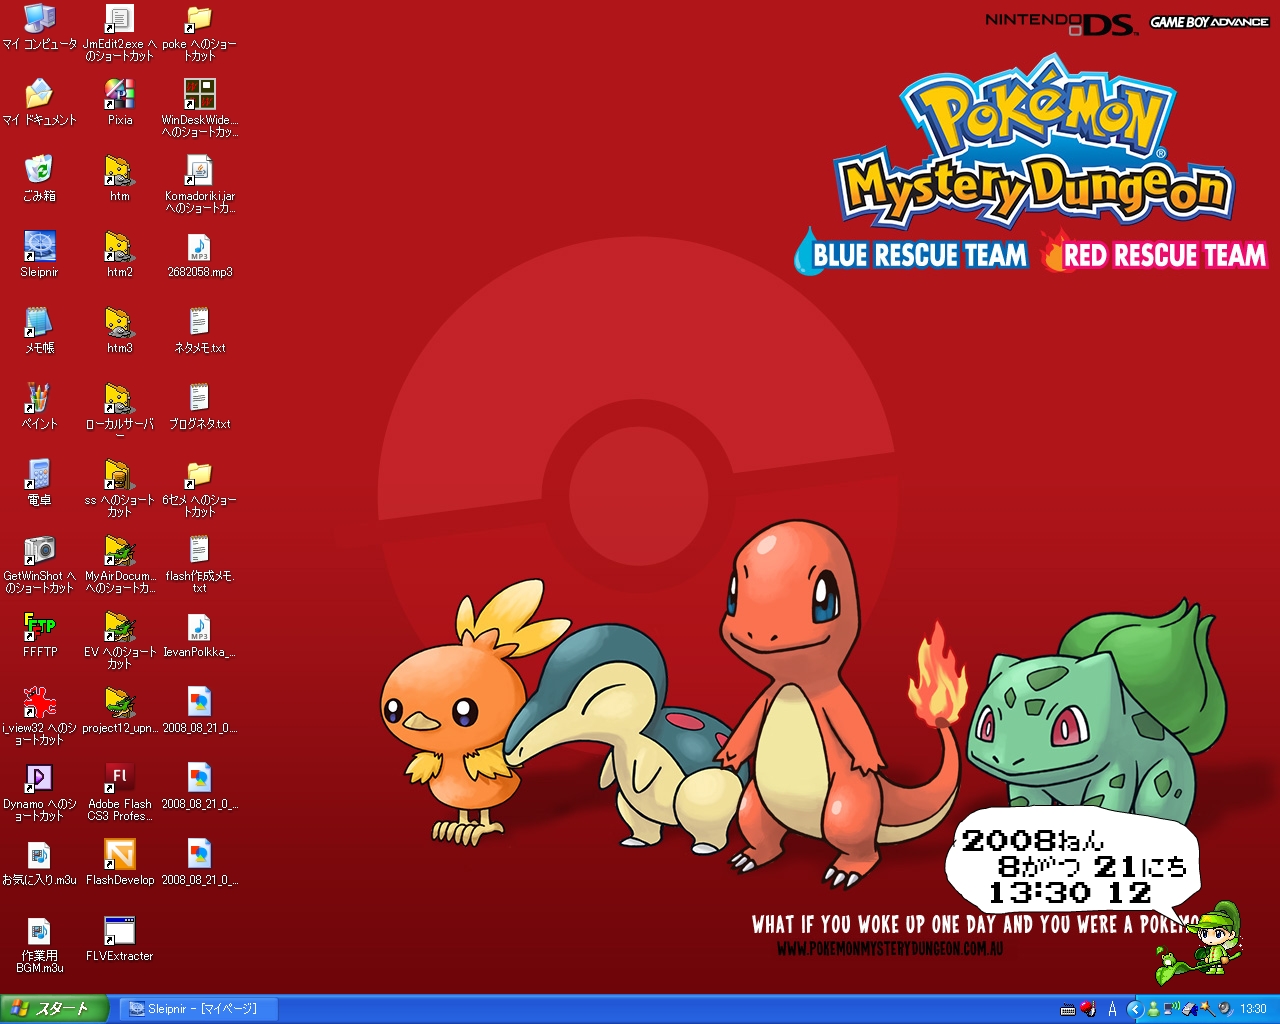Select the 2682058.mp3 file
The width and height of the screenshot is (1280, 1024).
tap(199, 247)
